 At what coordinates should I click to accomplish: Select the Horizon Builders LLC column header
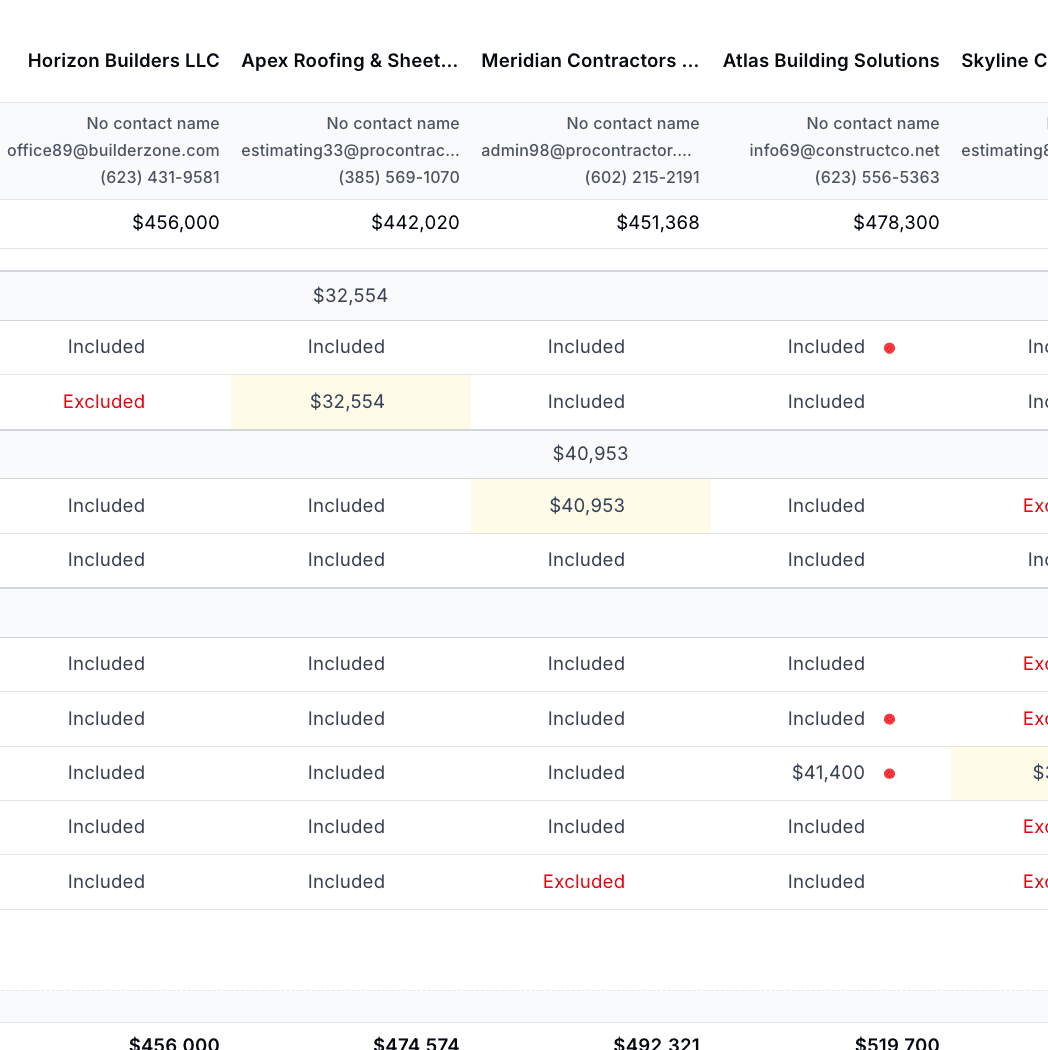point(123,61)
